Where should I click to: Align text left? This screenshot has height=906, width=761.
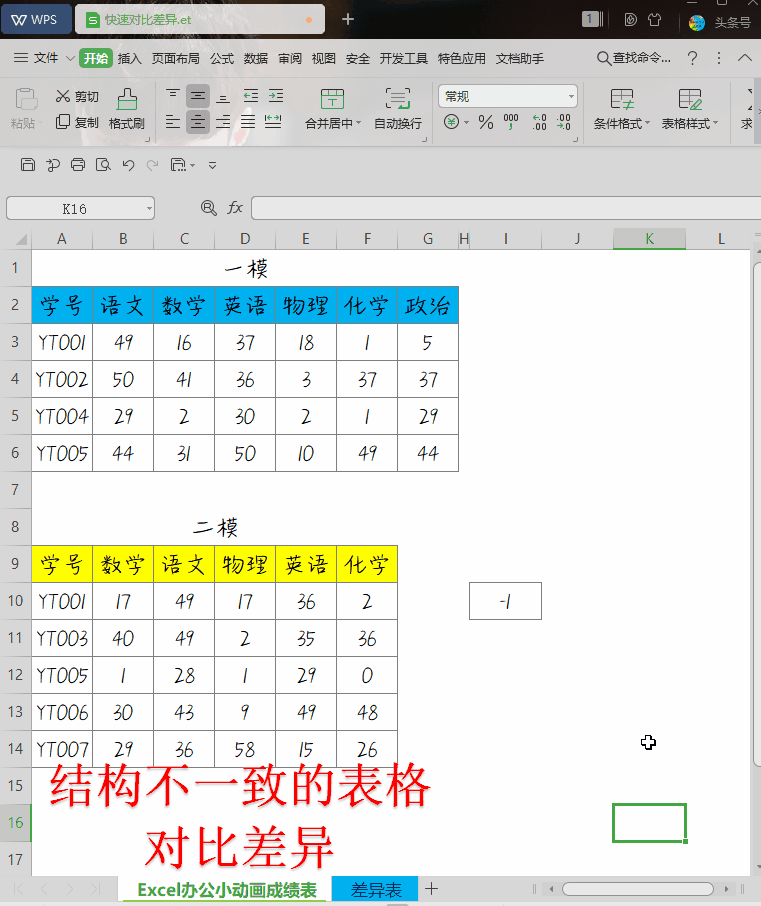(173, 121)
